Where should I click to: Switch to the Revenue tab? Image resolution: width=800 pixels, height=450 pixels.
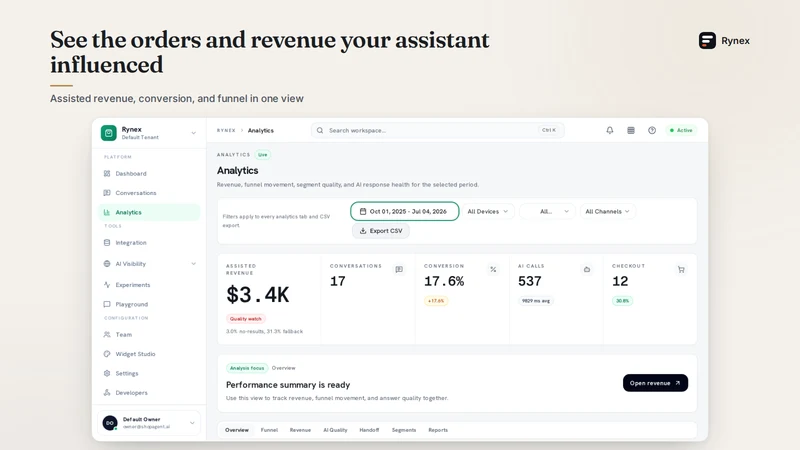point(300,430)
